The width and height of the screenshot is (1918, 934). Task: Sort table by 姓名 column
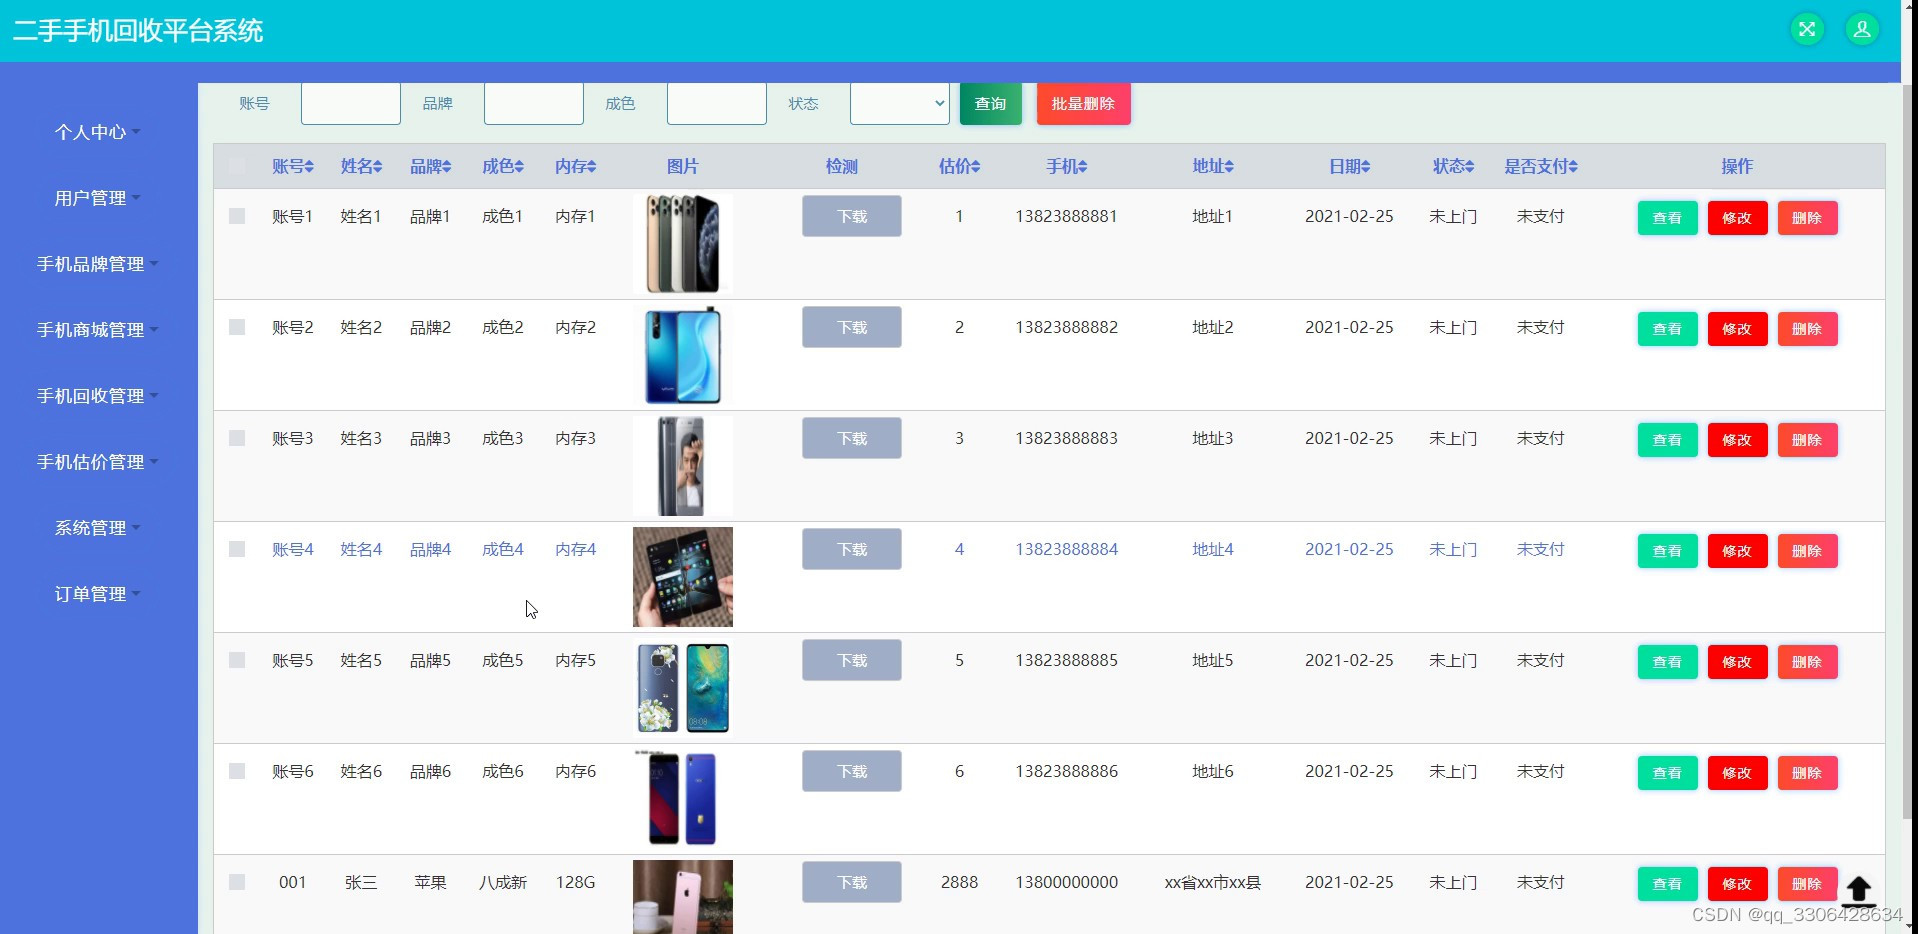pos(361,166)
